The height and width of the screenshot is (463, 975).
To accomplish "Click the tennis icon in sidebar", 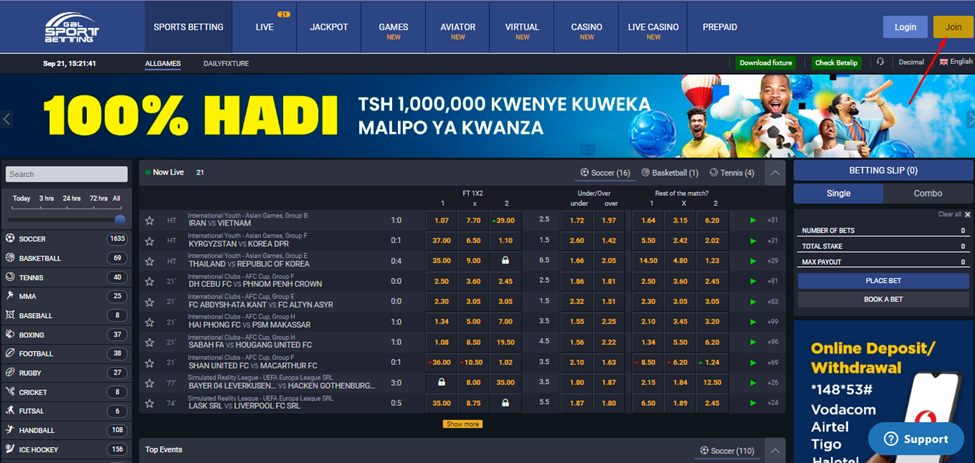I will point(10,277).
